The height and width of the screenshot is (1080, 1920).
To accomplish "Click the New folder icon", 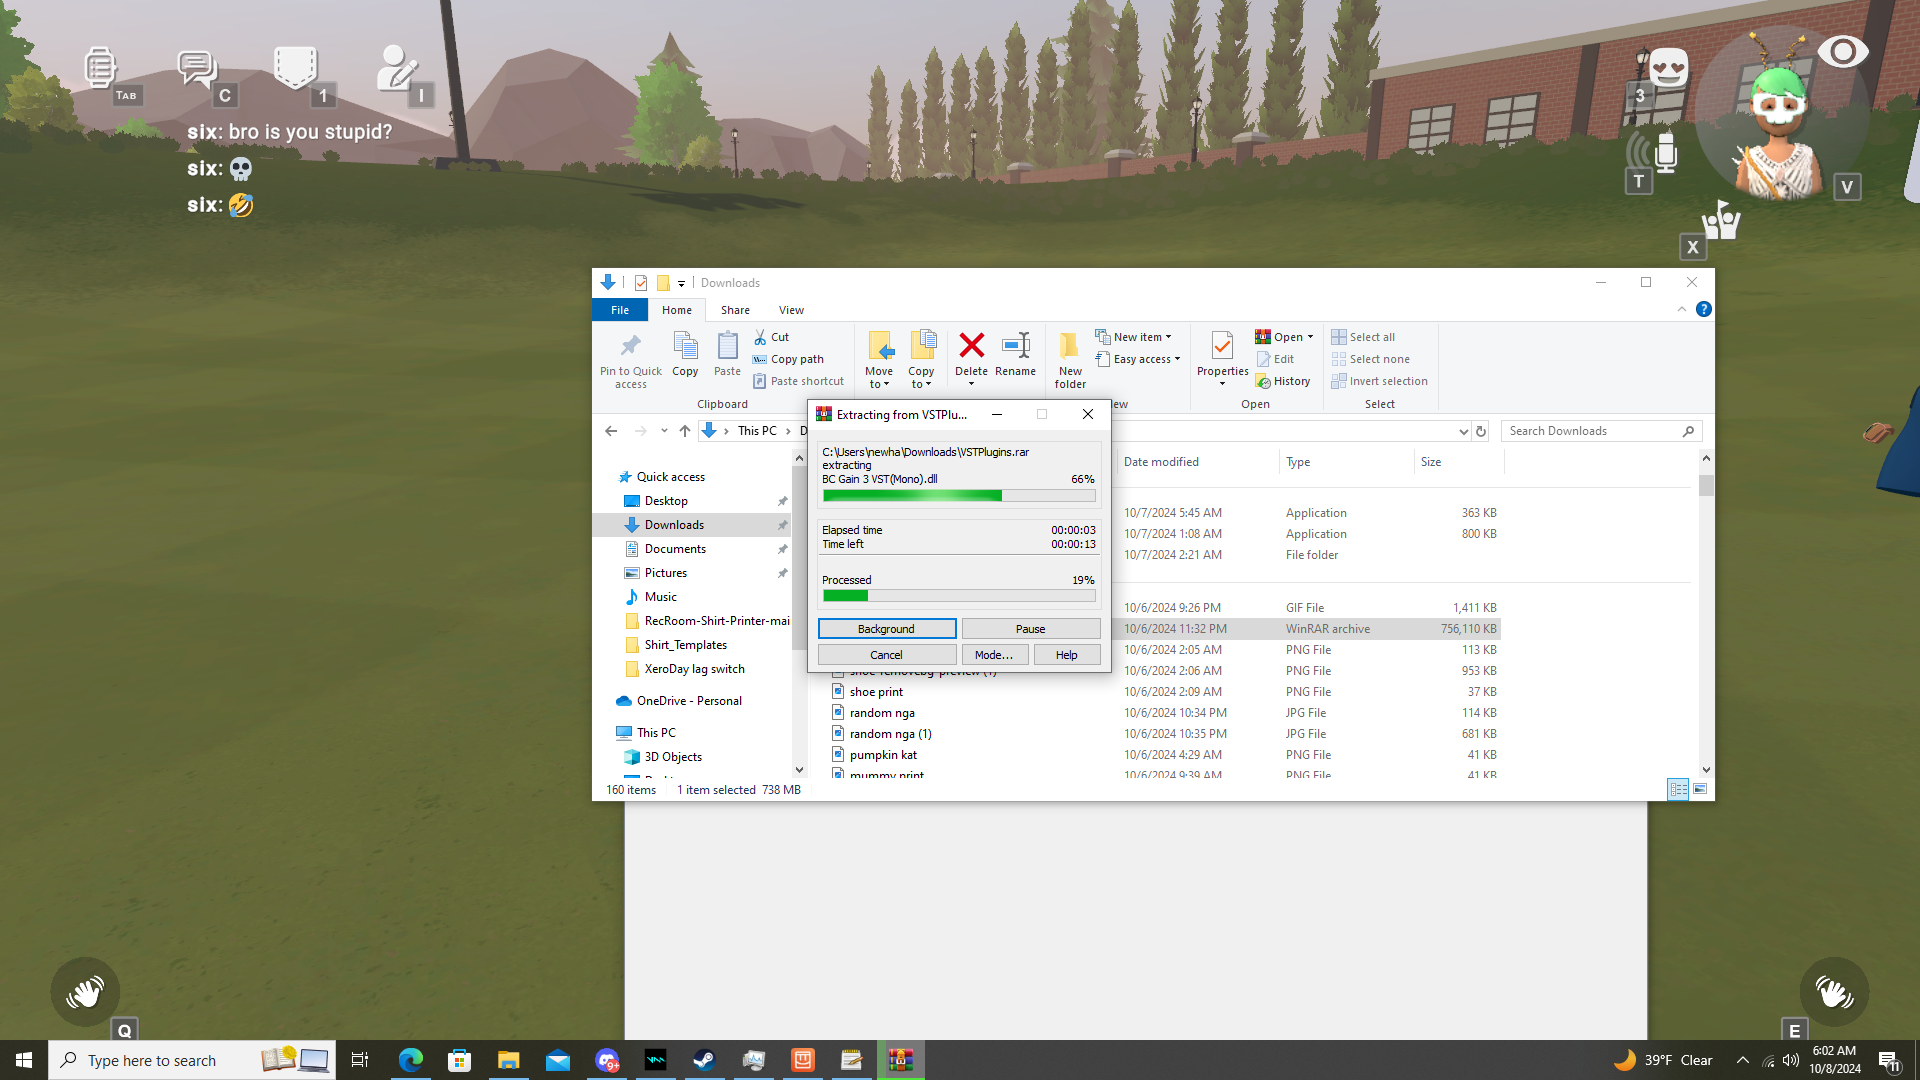I will (1069, 347).
